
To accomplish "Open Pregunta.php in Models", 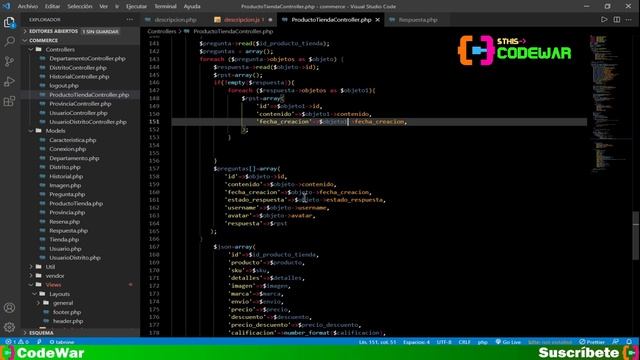I will click(x=67, y=194).
